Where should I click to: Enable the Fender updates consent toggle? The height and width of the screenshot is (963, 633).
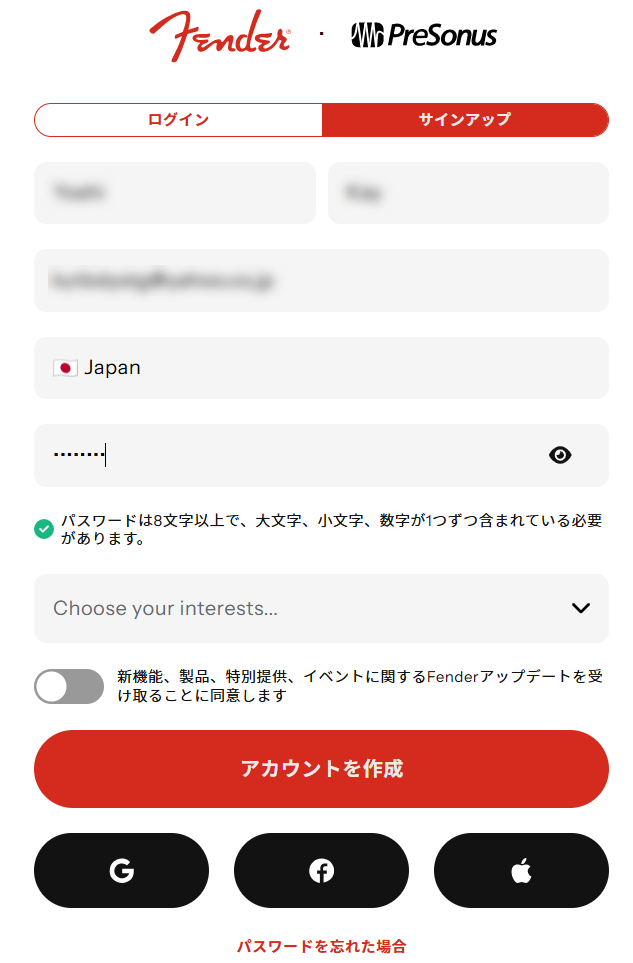[x=68, y=686]
